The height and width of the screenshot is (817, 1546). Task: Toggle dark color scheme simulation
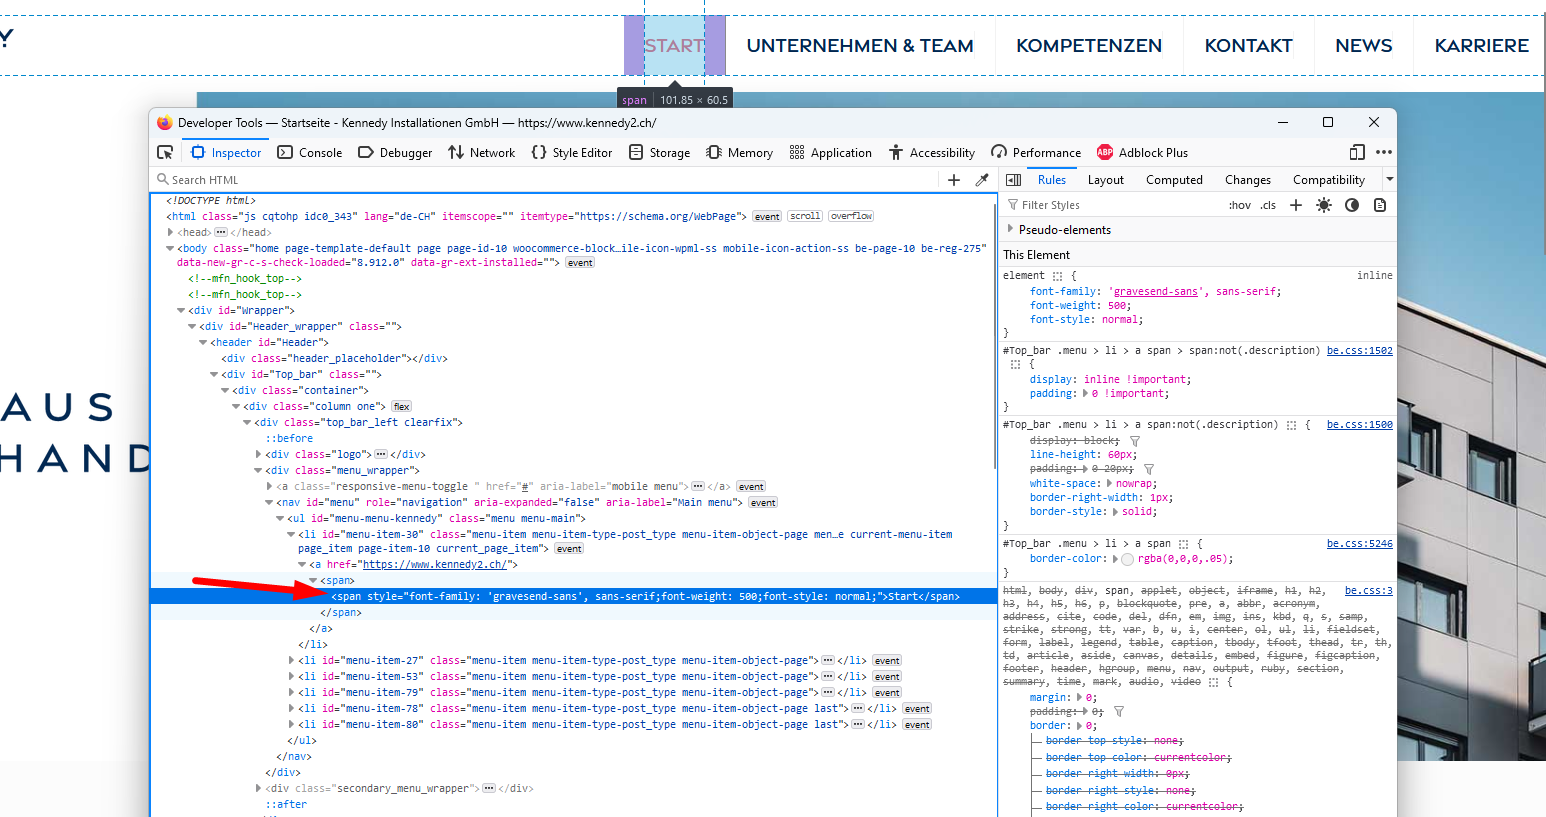[1352, 205]
